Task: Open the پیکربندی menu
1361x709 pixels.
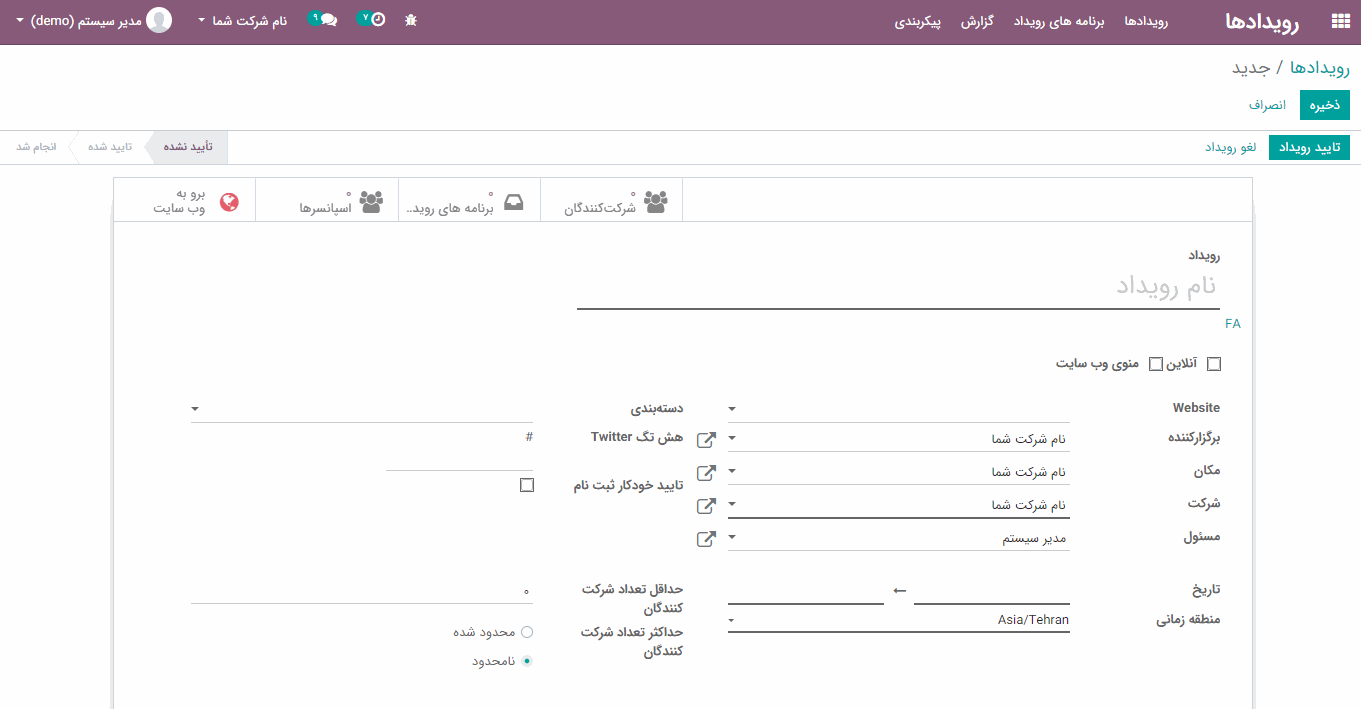Action: 918,21
